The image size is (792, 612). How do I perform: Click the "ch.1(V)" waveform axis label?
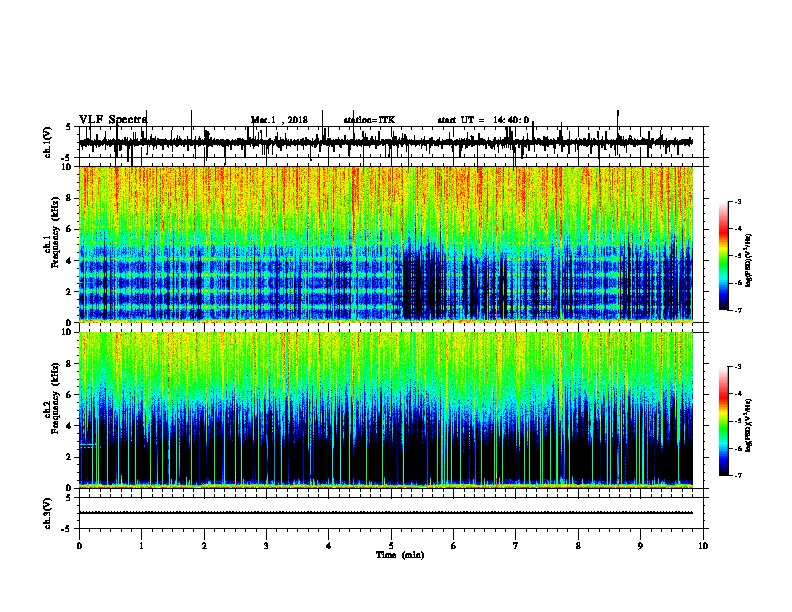coord(47,142)
